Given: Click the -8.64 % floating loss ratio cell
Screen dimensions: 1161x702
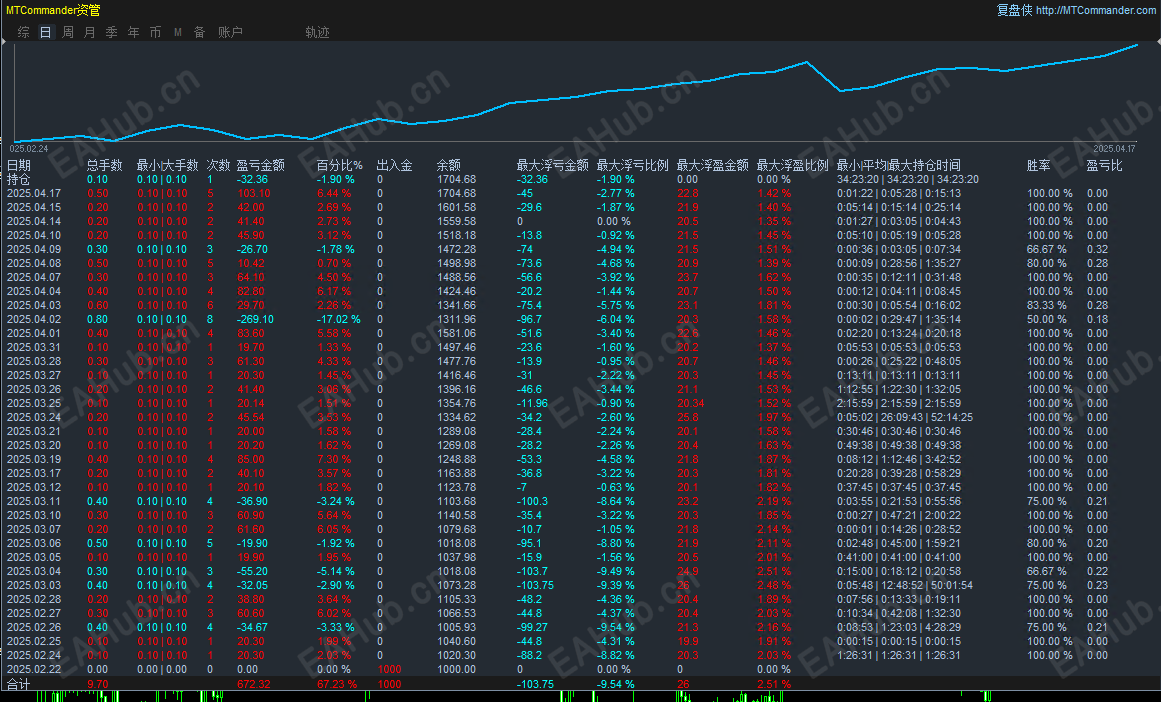Looking at the screenshot, I should pyautogui.click(x=616, y=501).
